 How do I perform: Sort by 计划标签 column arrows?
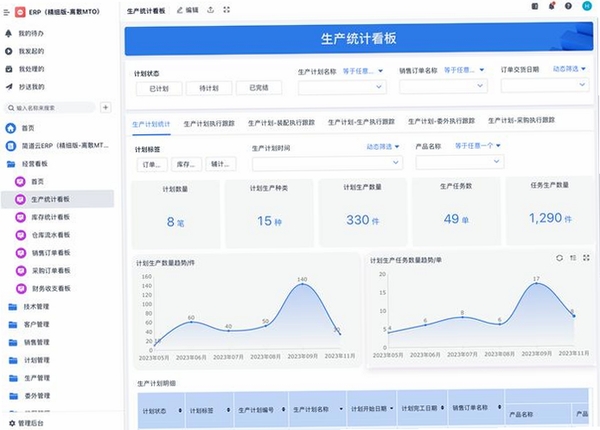click(x=228, y=410)
